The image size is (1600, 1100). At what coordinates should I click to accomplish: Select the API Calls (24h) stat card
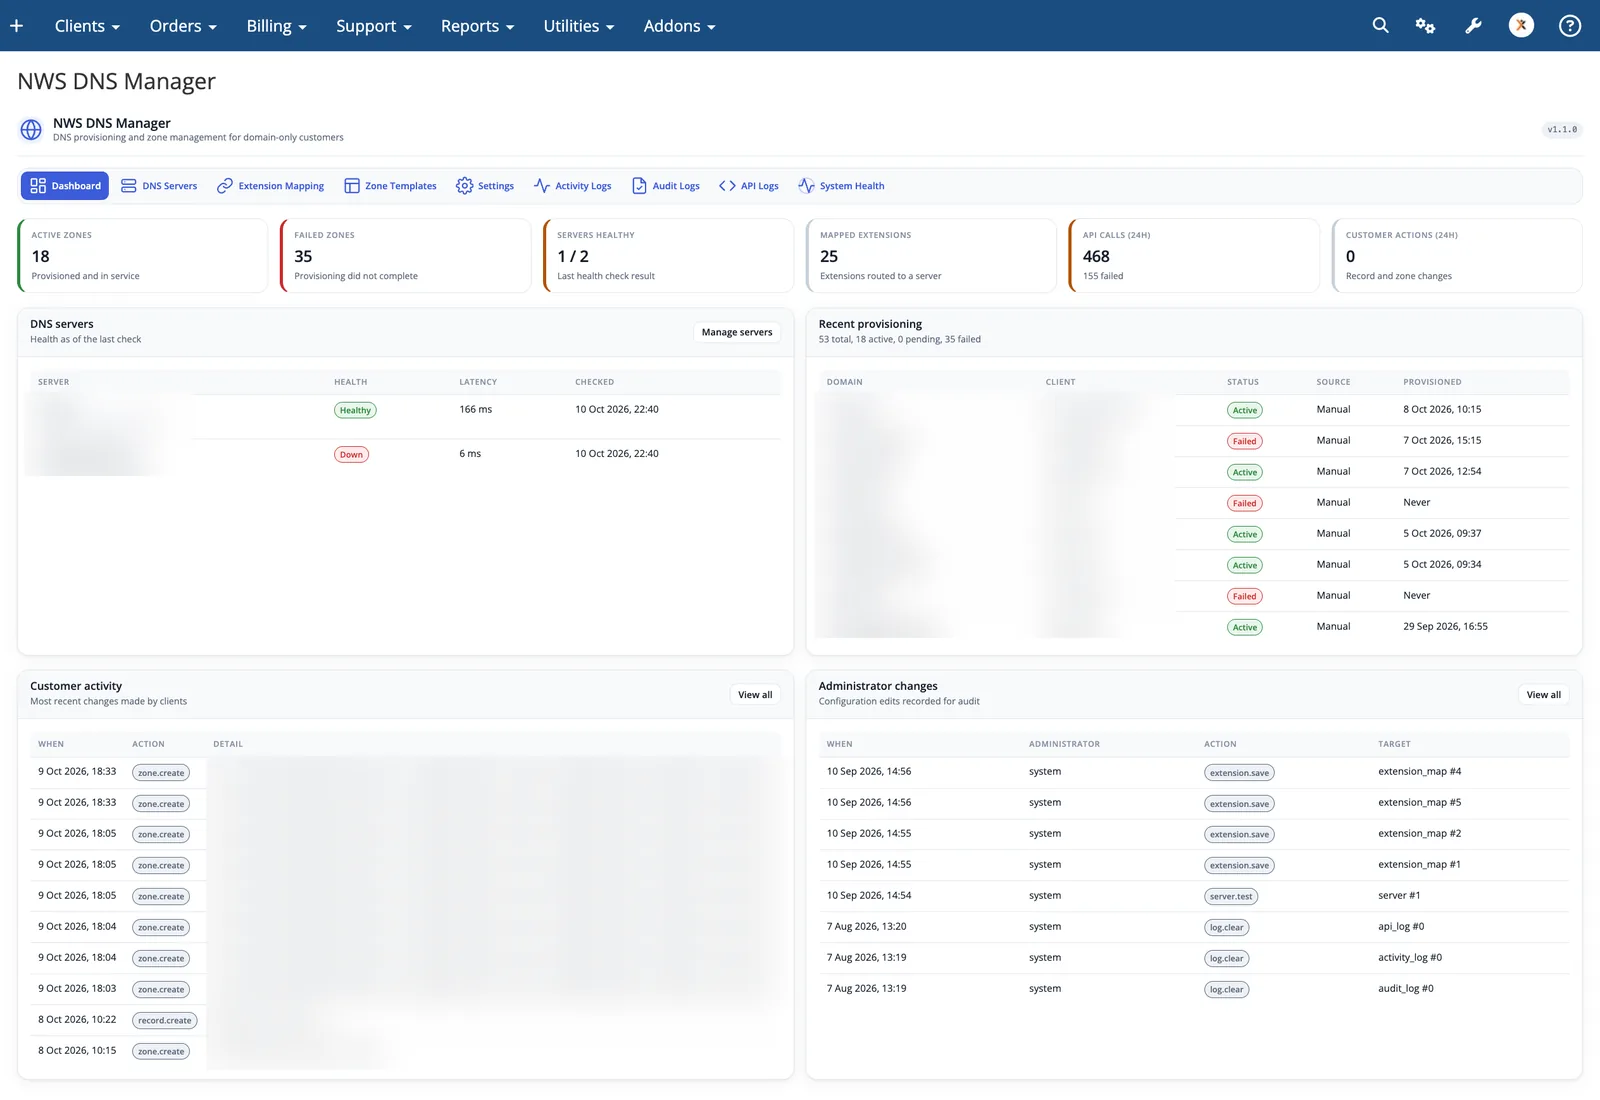point(1194,256)
